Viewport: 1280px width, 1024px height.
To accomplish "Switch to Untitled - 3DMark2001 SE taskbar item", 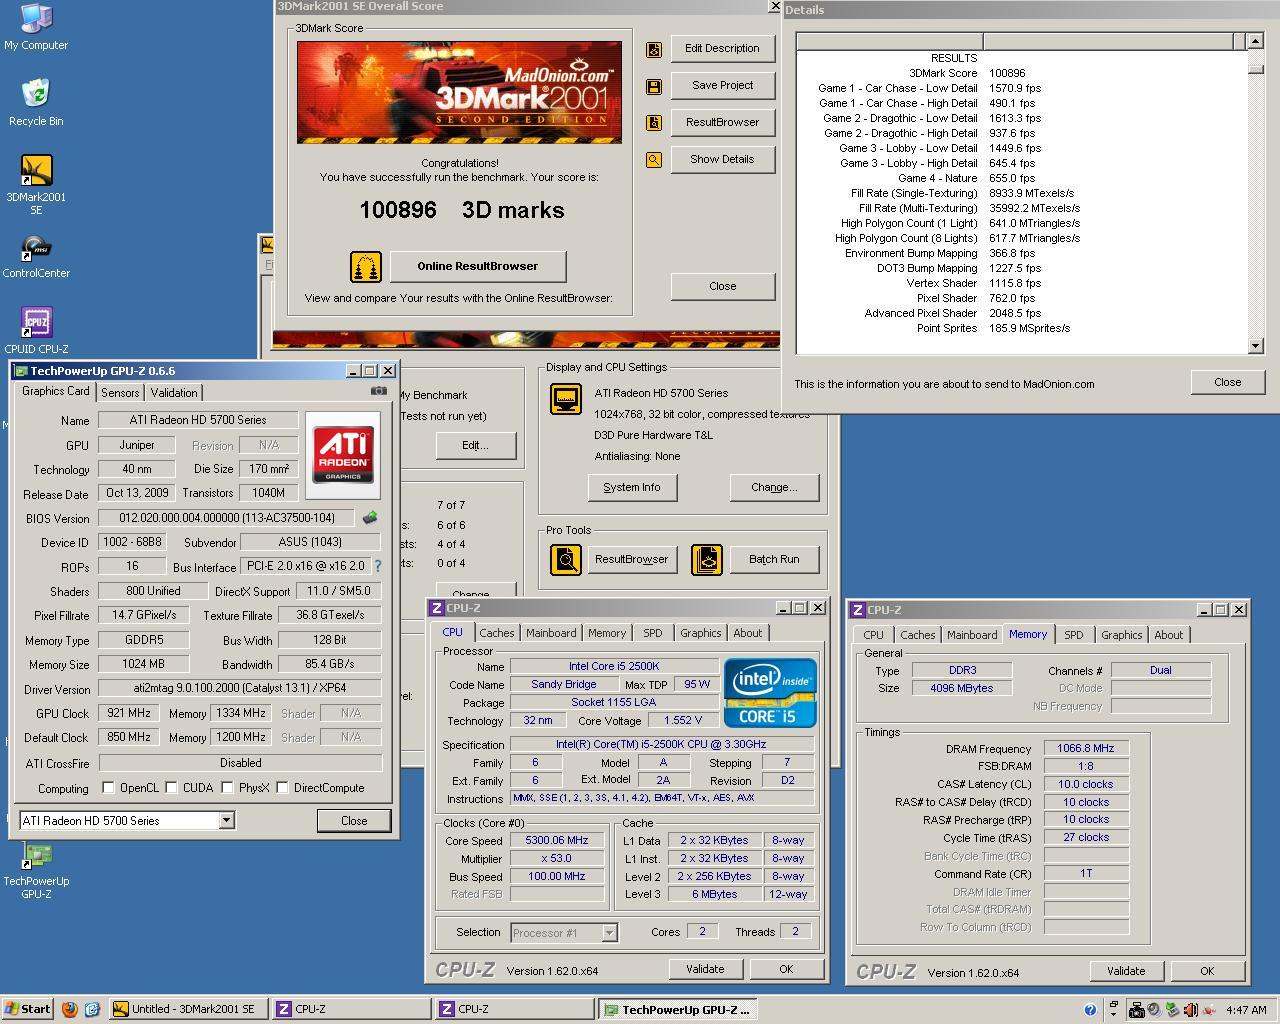I will coord(188,1010).
